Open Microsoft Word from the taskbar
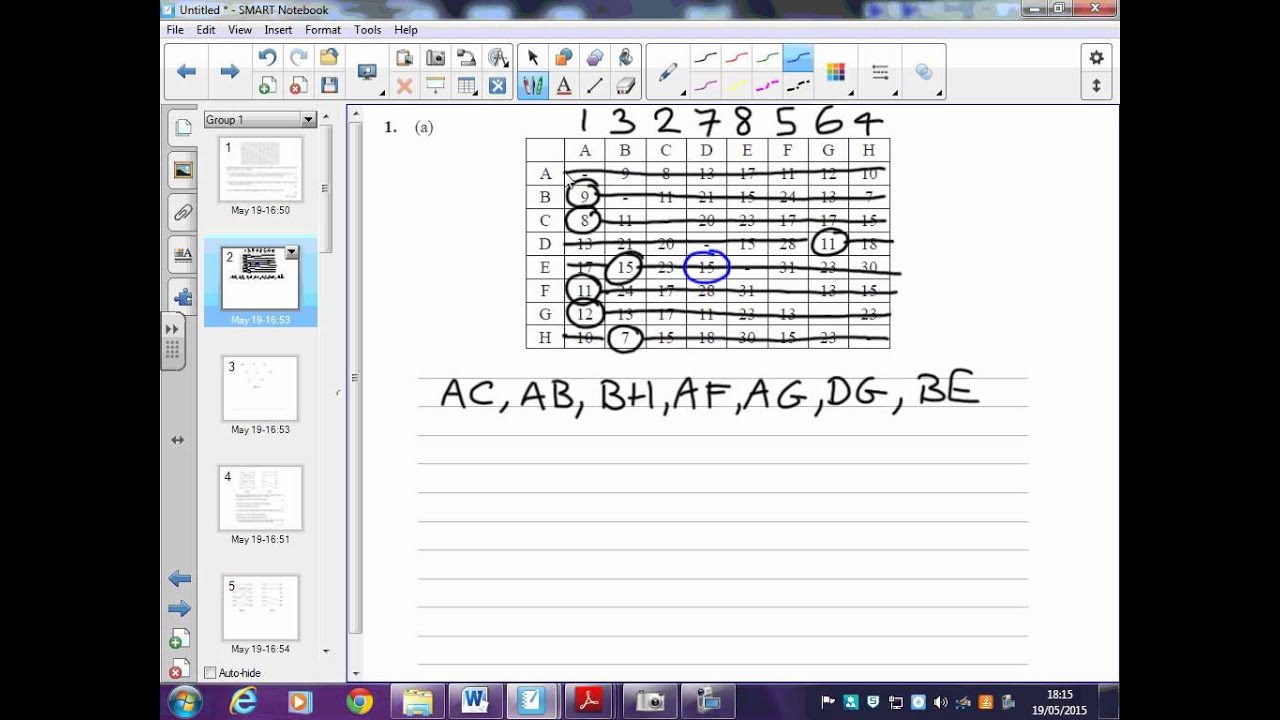This screenshot has height=720, width=1280. [x=475, y=702]
